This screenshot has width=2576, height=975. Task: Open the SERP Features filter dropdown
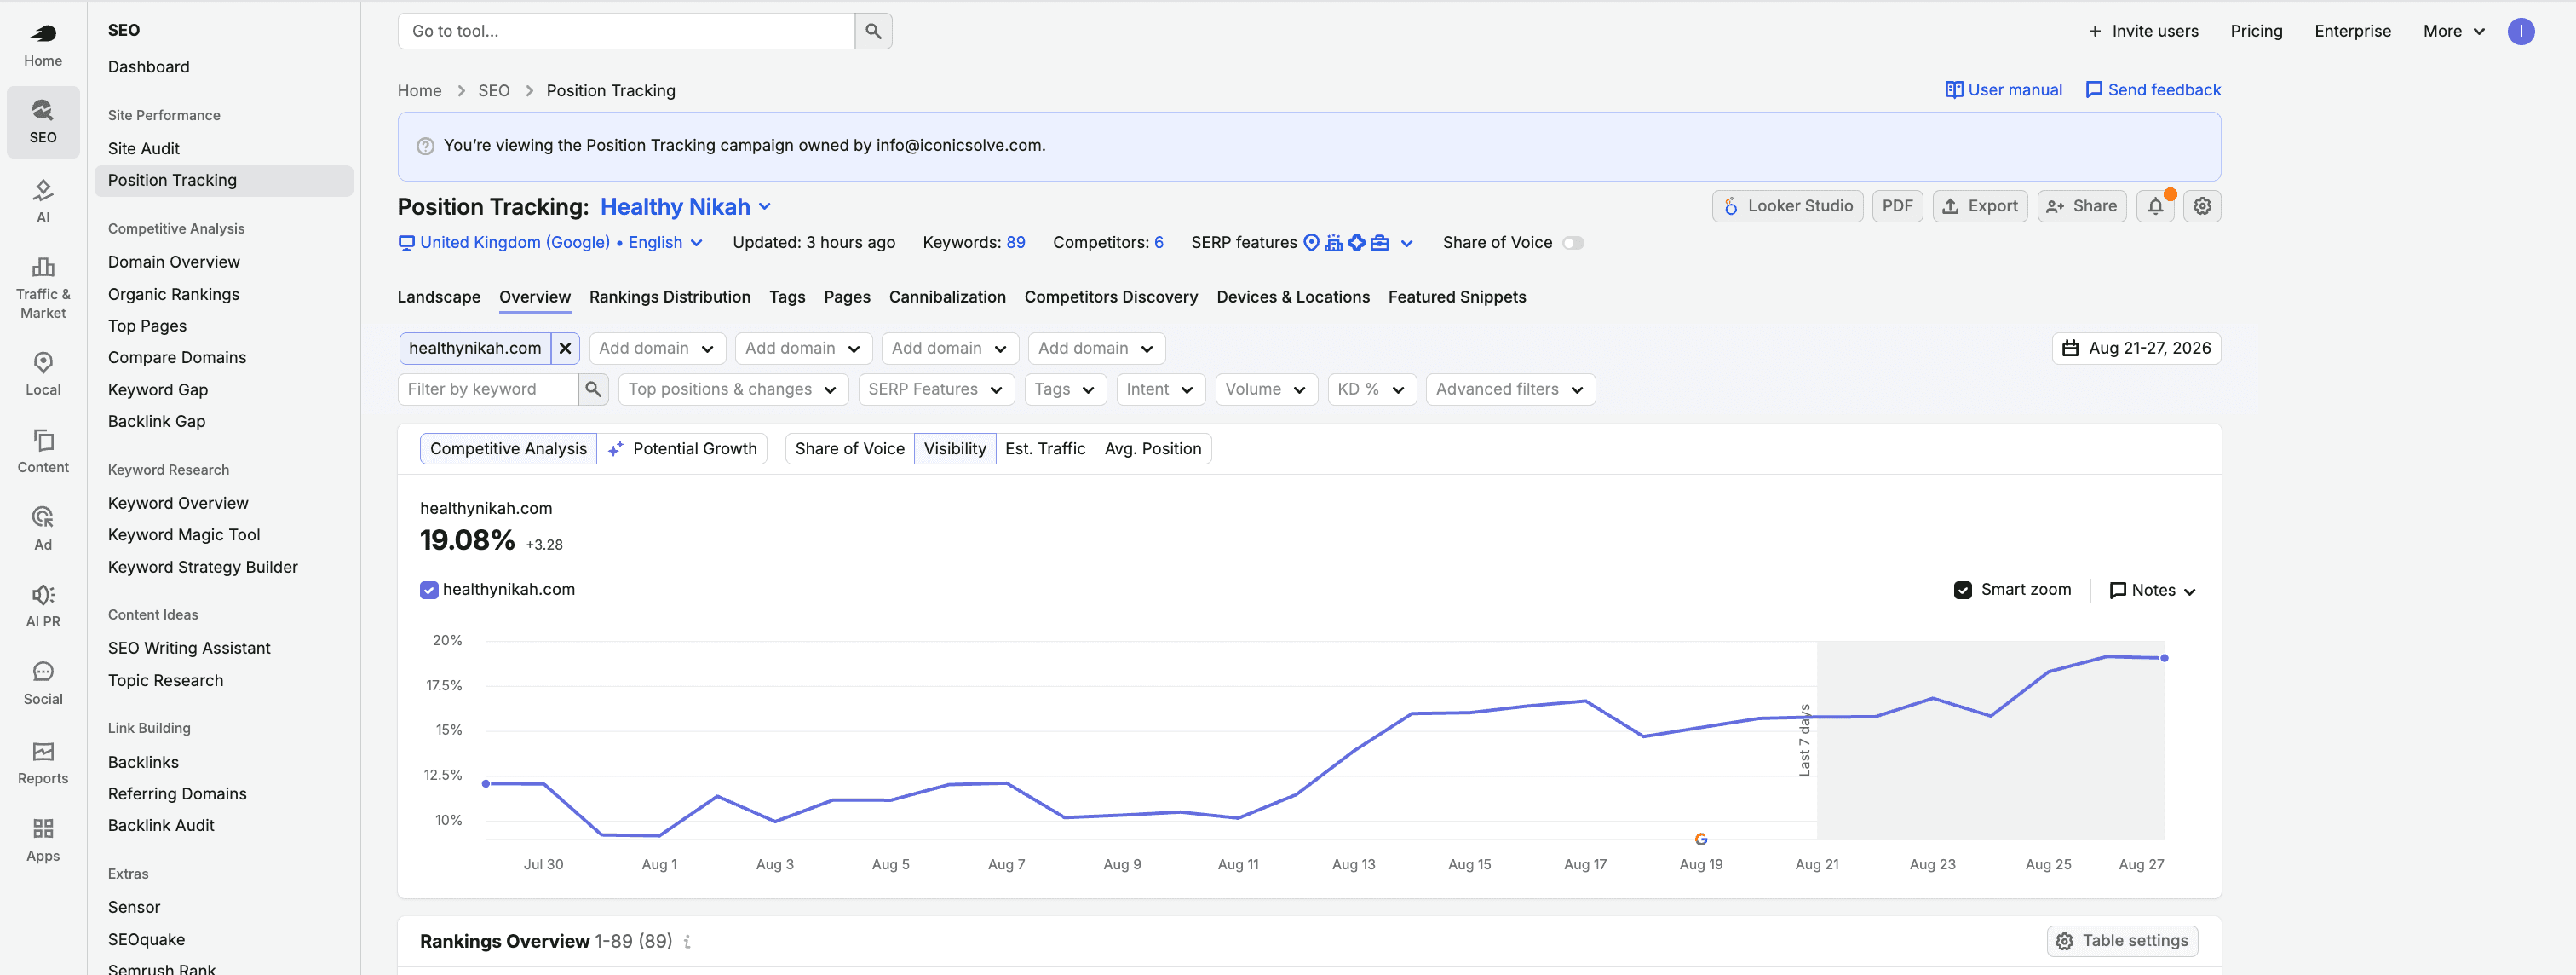click(x=936, y=389)
